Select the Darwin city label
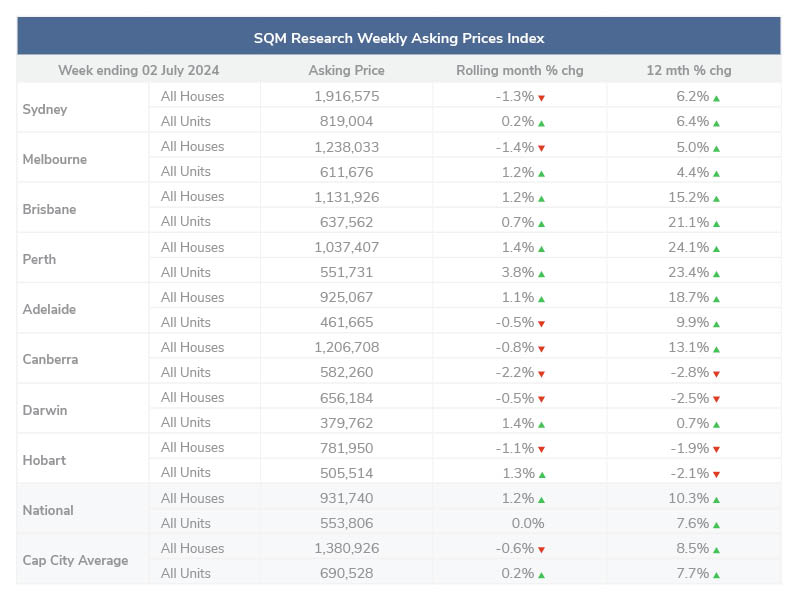Image resolution: width=800 pixels, height=600 pixels. [x=45, y=410]
